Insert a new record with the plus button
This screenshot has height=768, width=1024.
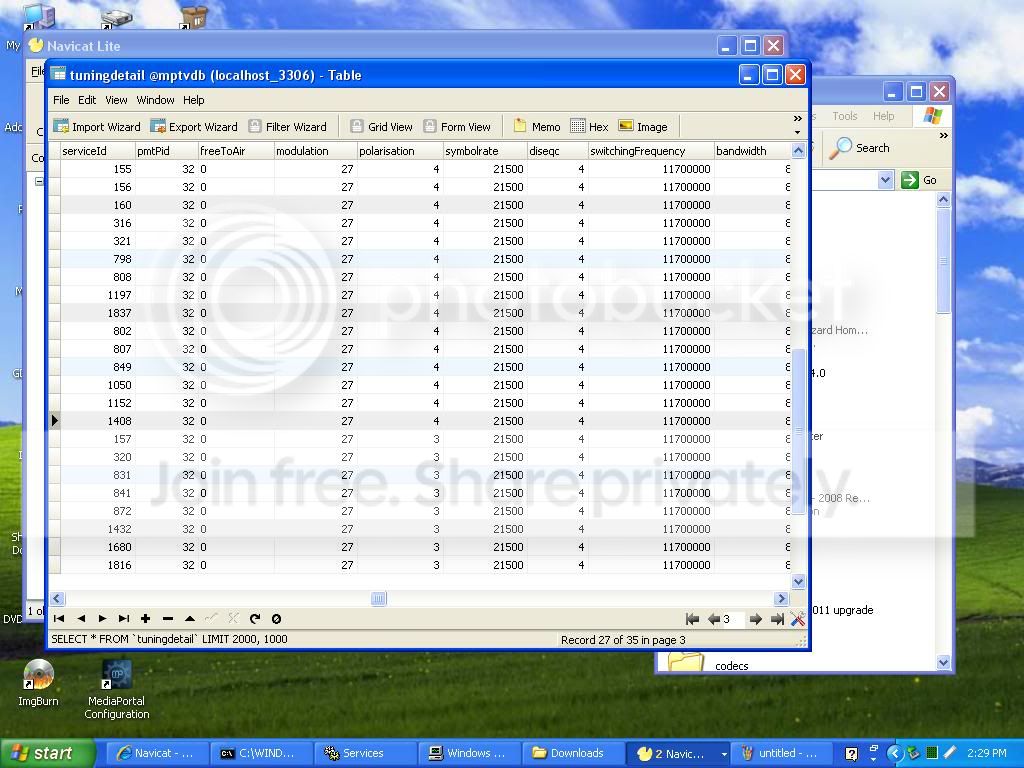(146, 618)
